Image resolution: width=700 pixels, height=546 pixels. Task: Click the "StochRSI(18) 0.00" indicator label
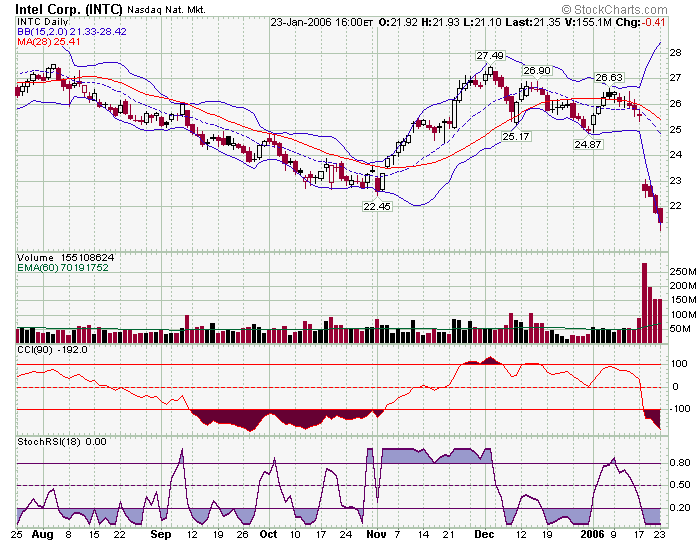[62, 442]
